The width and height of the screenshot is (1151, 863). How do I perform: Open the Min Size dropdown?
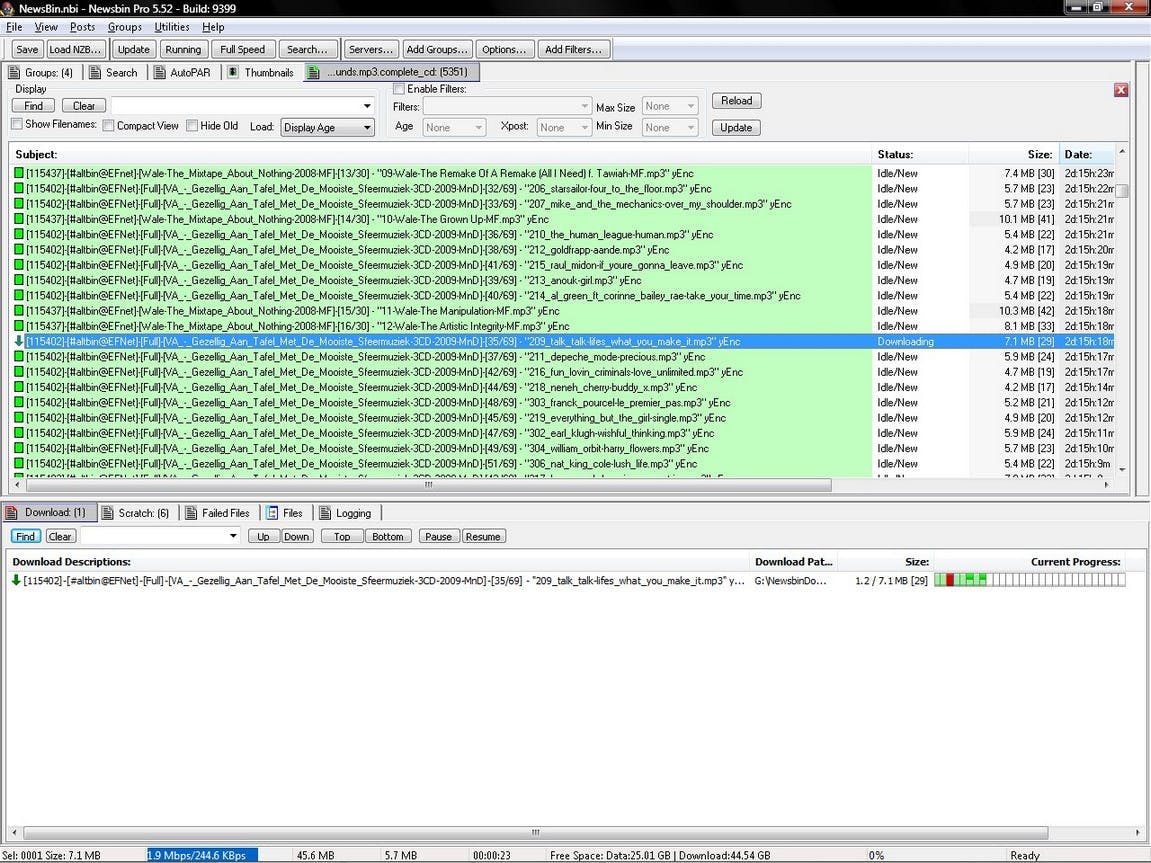(691, 128)
